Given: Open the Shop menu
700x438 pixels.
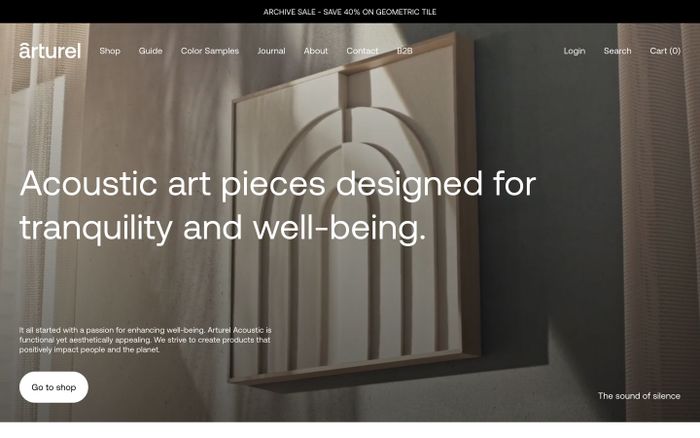Looking at the screenshot, I should pyautogui.click(x=110, y=51).
